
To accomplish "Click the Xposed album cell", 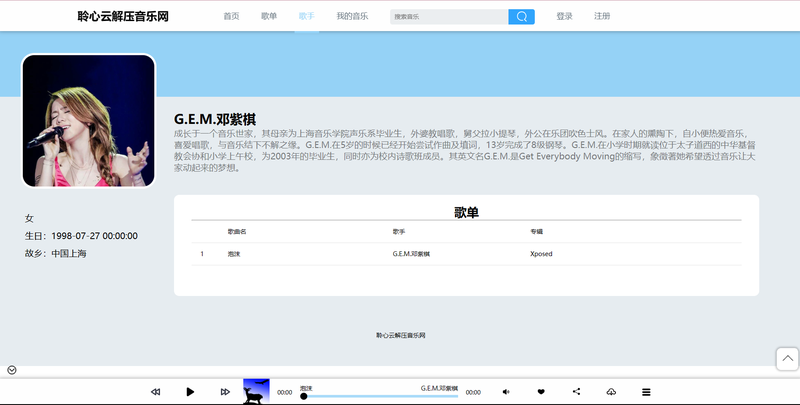I will (541, 254).
